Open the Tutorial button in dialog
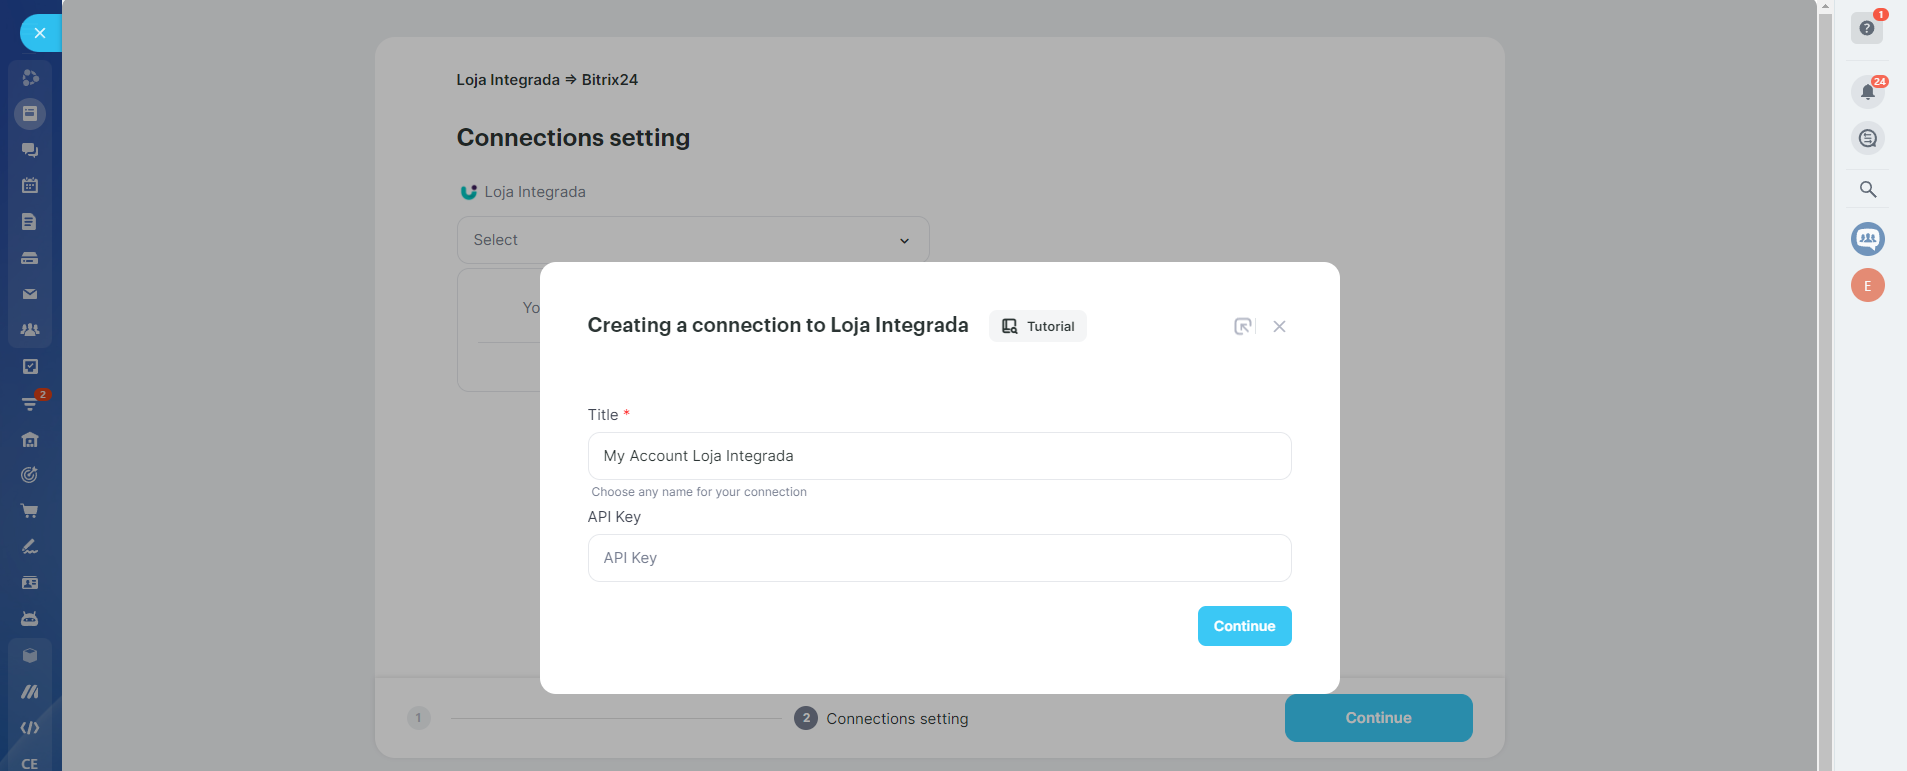Screen dimensions: 1907x771 (1038, 326)
